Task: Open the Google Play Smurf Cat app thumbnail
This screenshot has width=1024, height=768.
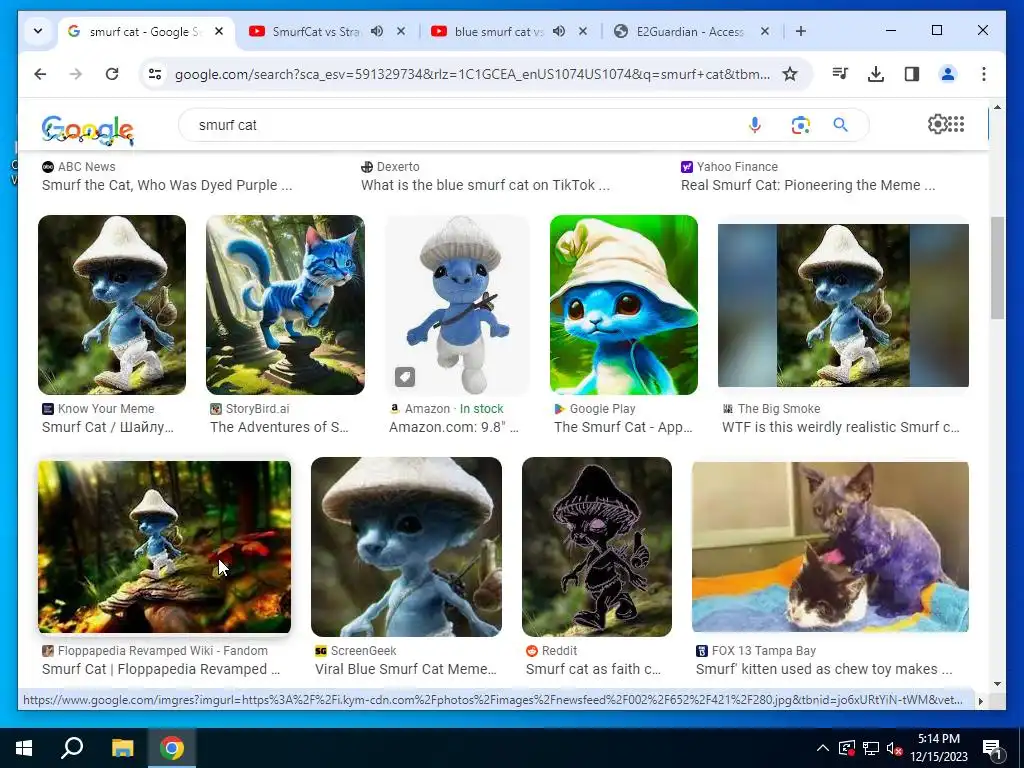Action: tap(624, 304)
